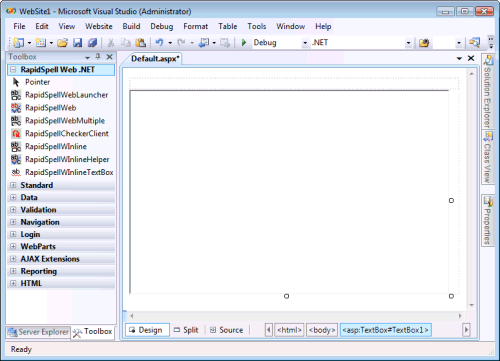
Task: Switch to the Source view
Action: coord(227,330)
